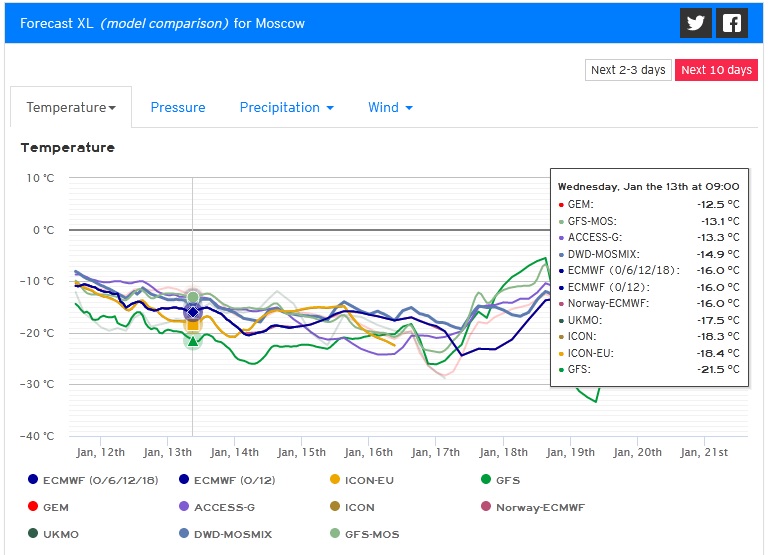
Task: Click the Jan, 18th axis label
Action: [x=503, y=452]
